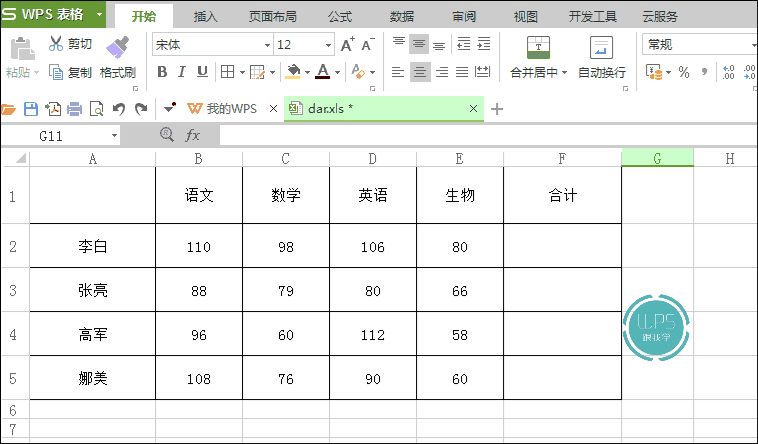Click the Name Box showing G11
Screen dimensions: 758x444
(x=60, y=135)
